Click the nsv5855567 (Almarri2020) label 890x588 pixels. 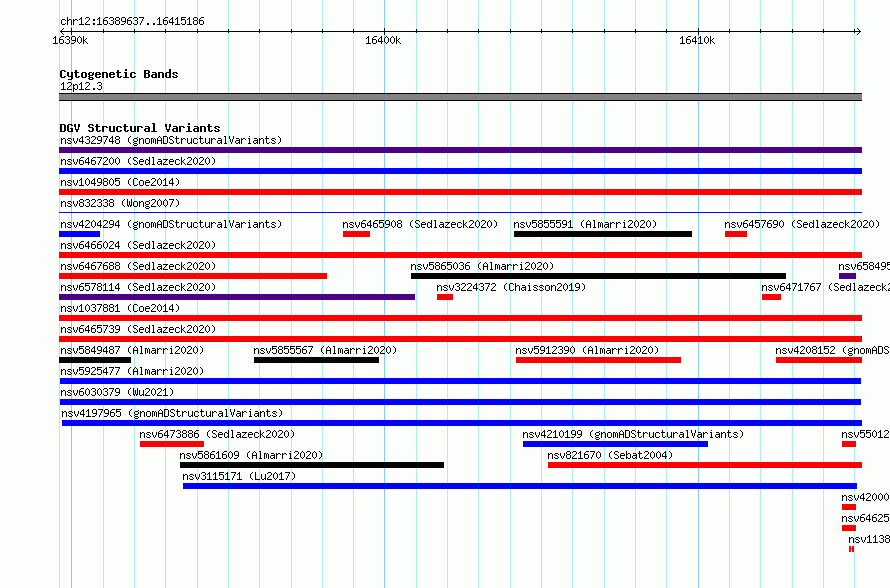tap(325, 350)
